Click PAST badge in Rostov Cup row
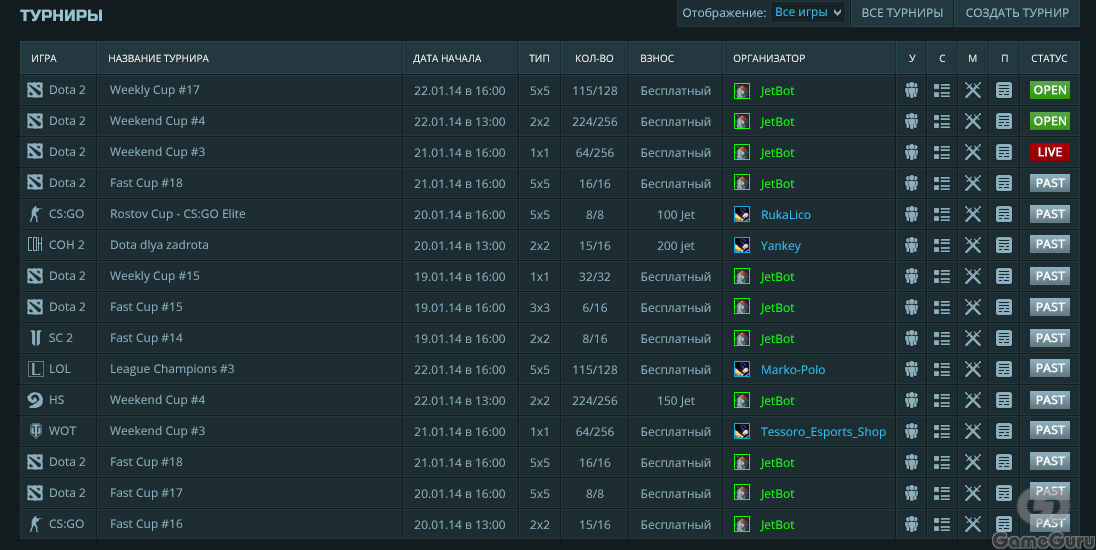The width and height of the screenshot is (1096, 550). [x=1049, y=214]
